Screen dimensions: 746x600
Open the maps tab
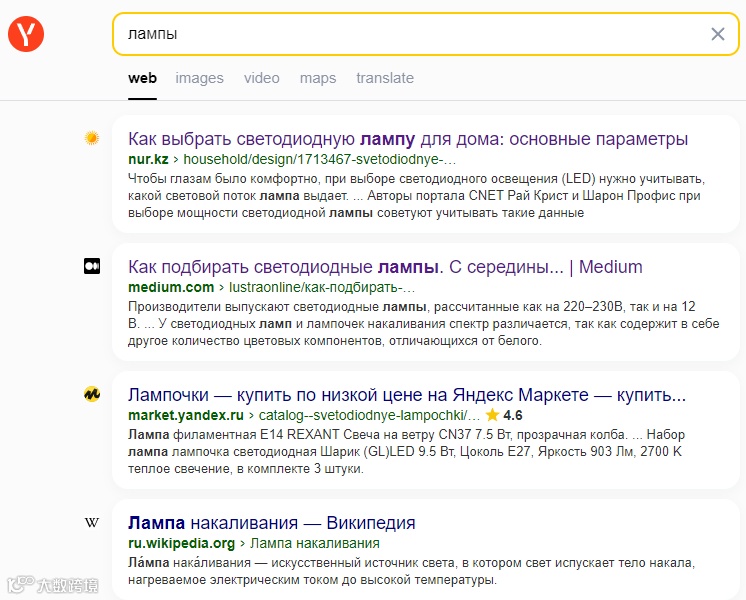pyautogui.click(x=318, y=78)
